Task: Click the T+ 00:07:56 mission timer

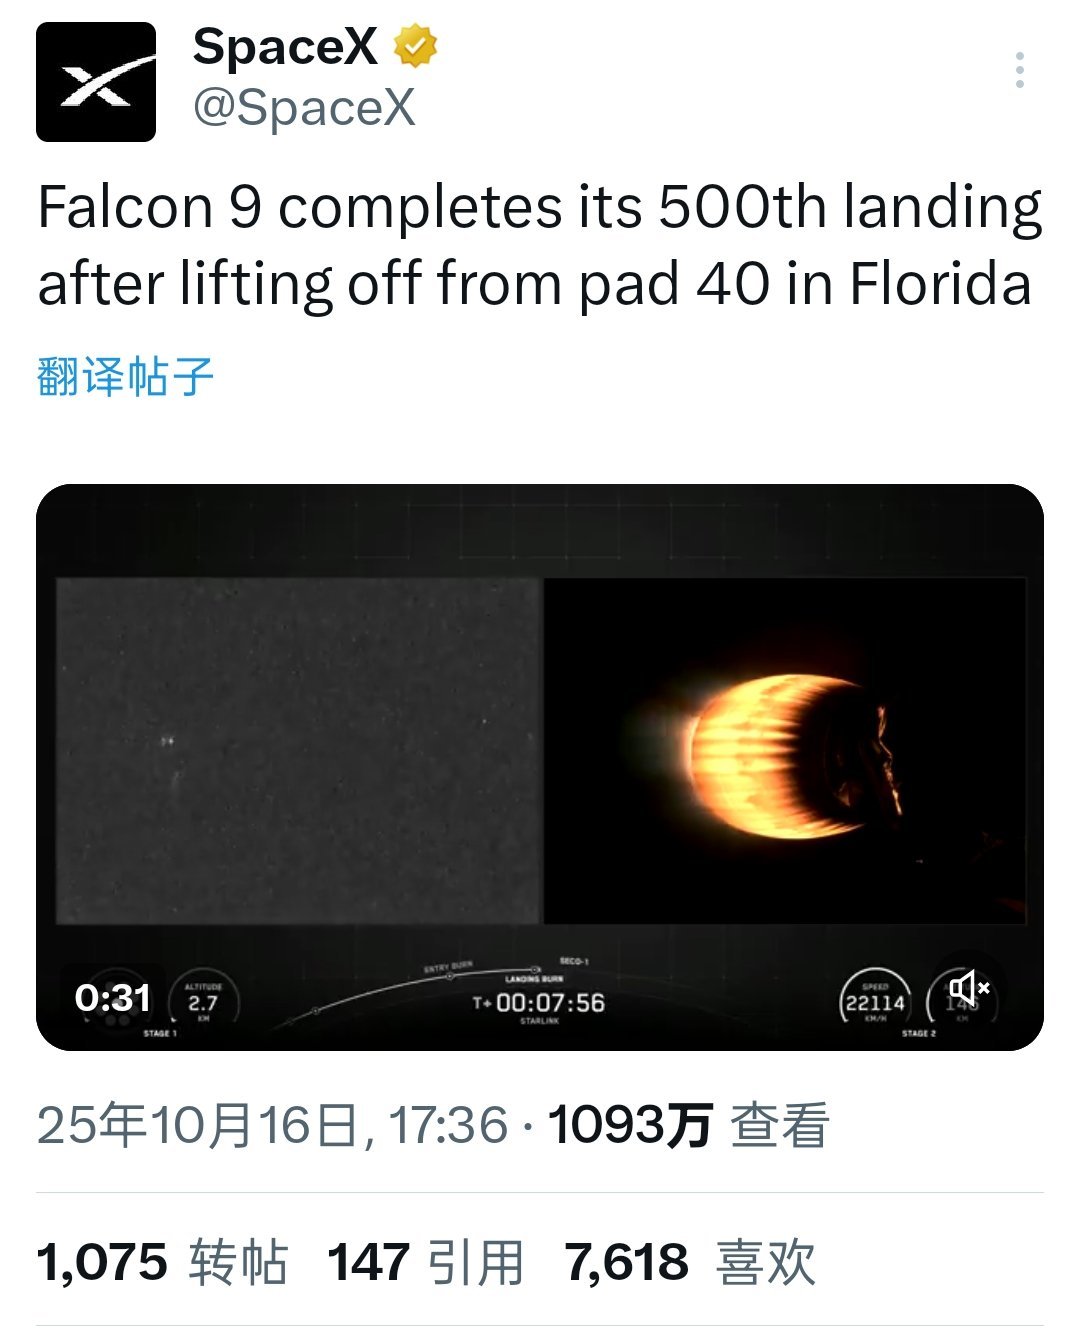Action: tap(540, 1003)
